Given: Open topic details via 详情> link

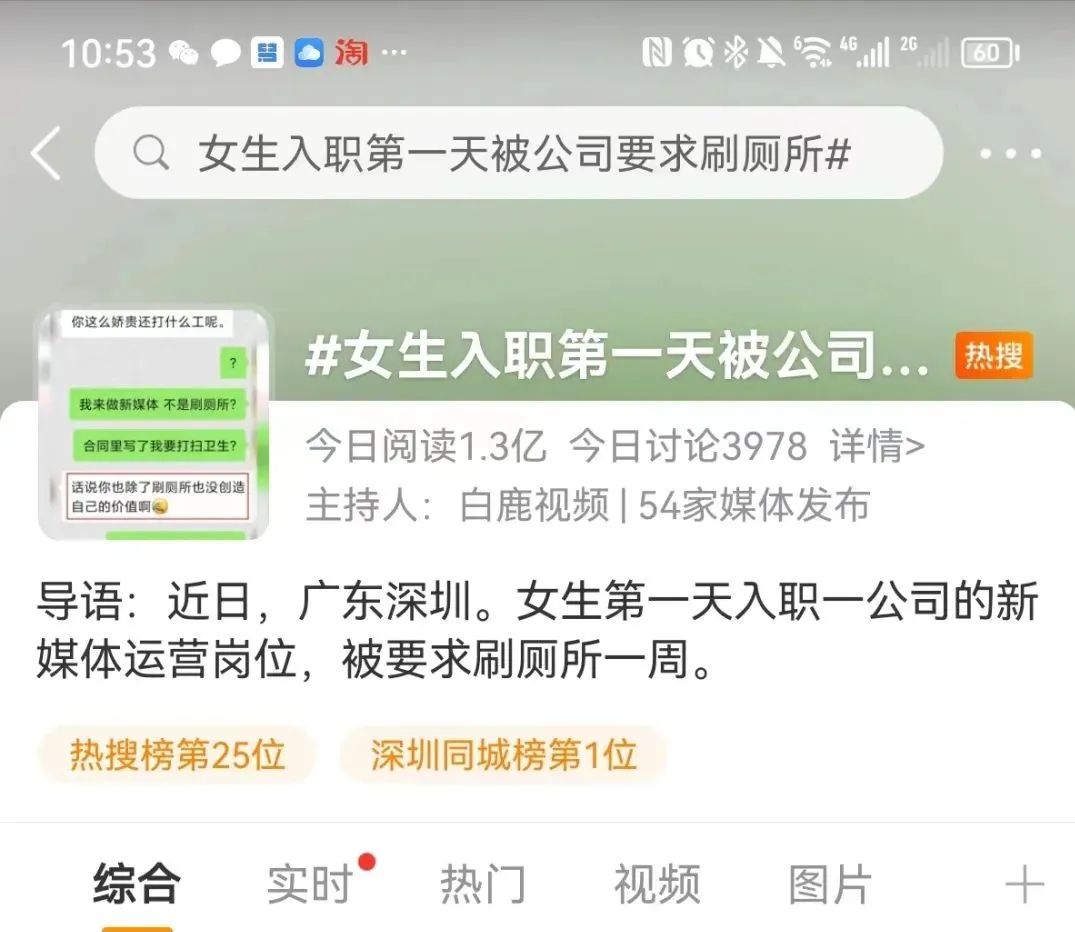Looking at the screenshot, I should pos(877,446).
